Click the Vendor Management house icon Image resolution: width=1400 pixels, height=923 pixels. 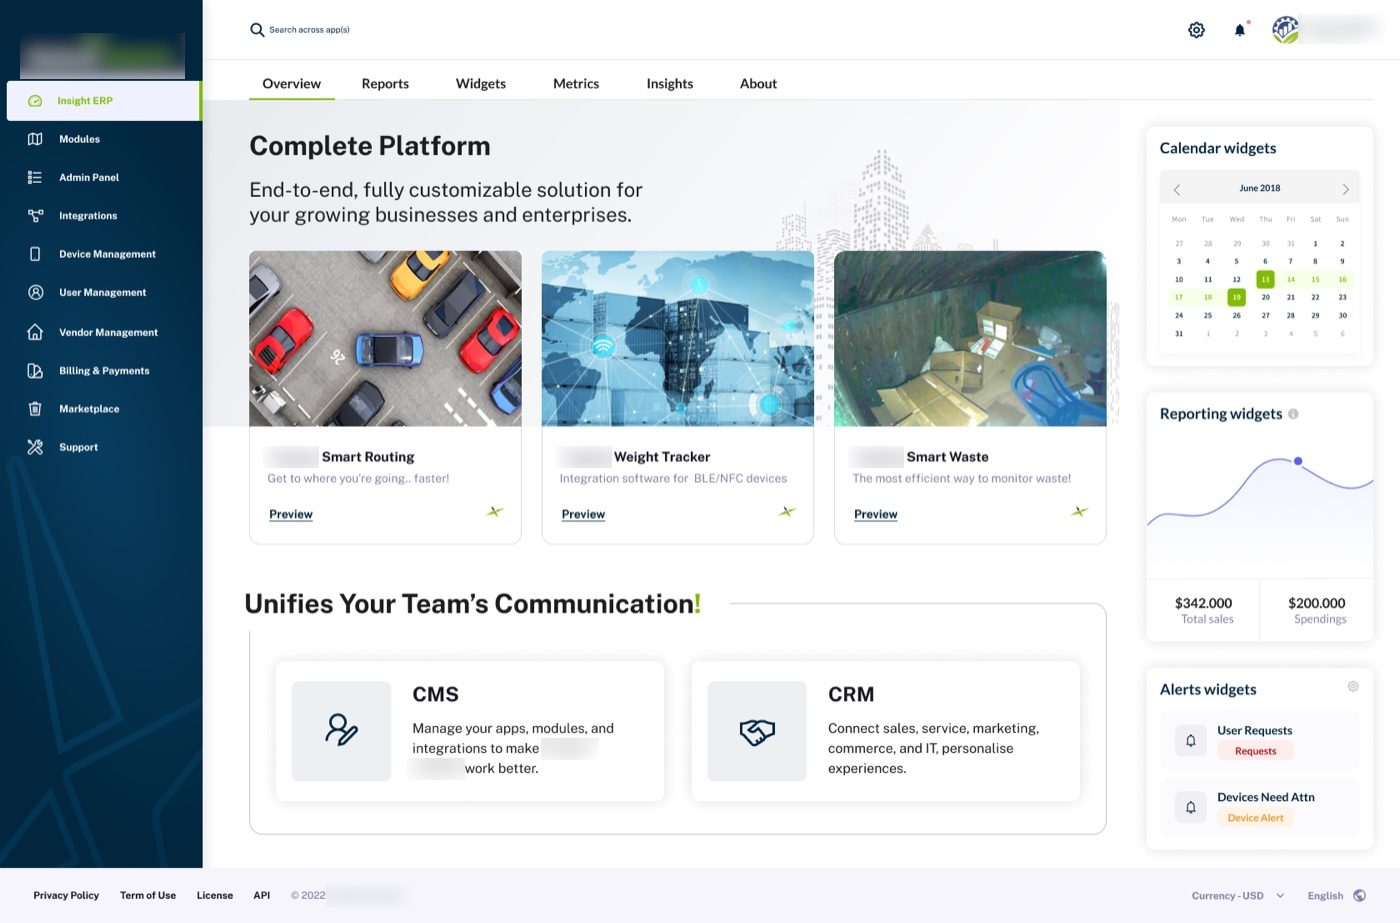(x=35, y=332)
